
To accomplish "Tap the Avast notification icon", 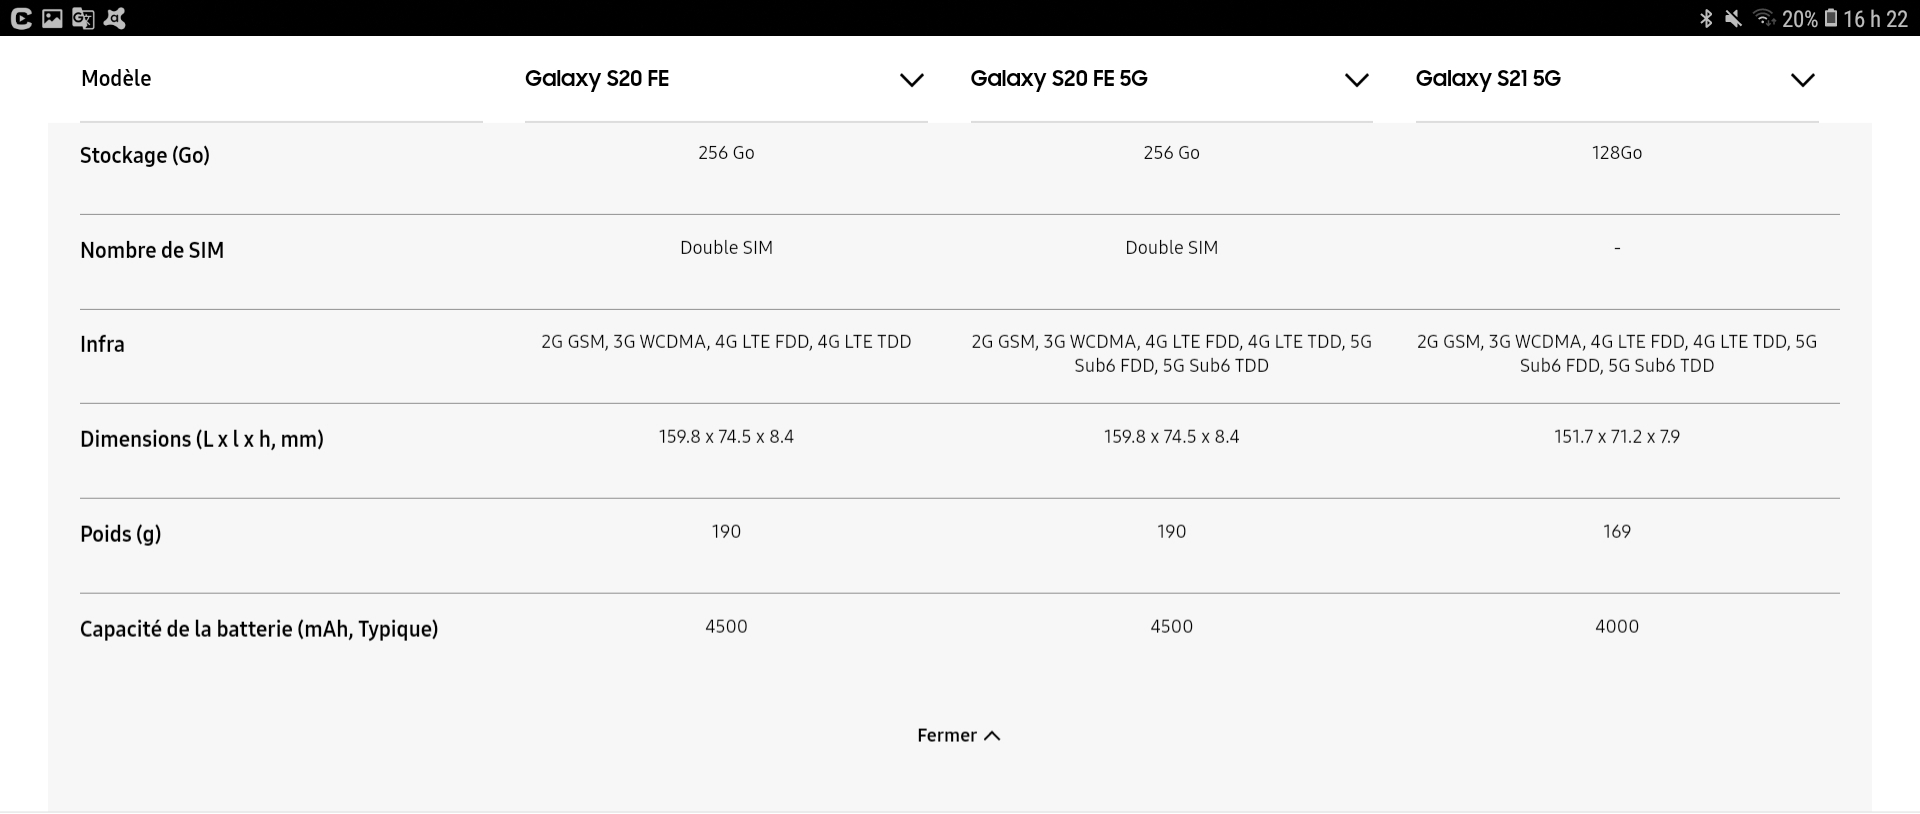I will [x=115, y=18].
